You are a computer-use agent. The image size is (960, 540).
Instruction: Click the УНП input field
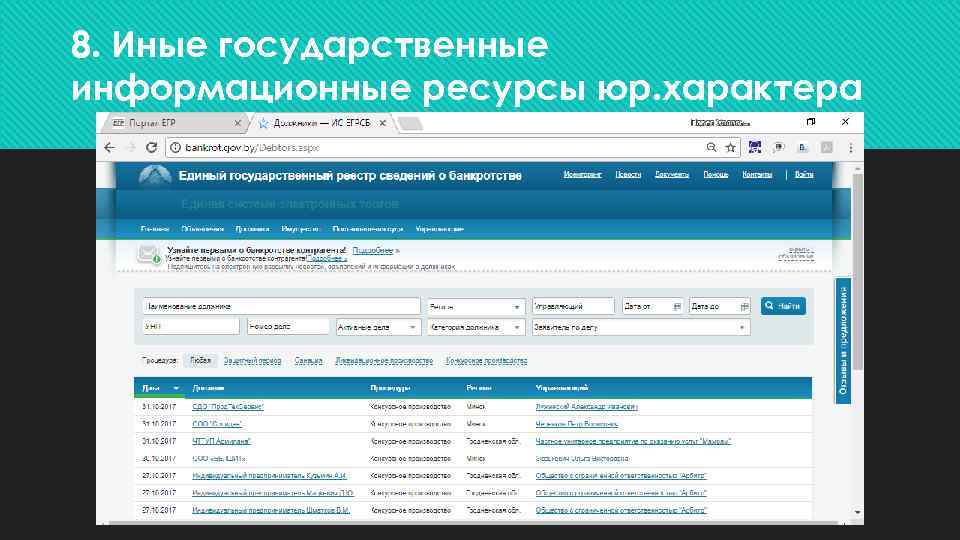click(190, 327)
